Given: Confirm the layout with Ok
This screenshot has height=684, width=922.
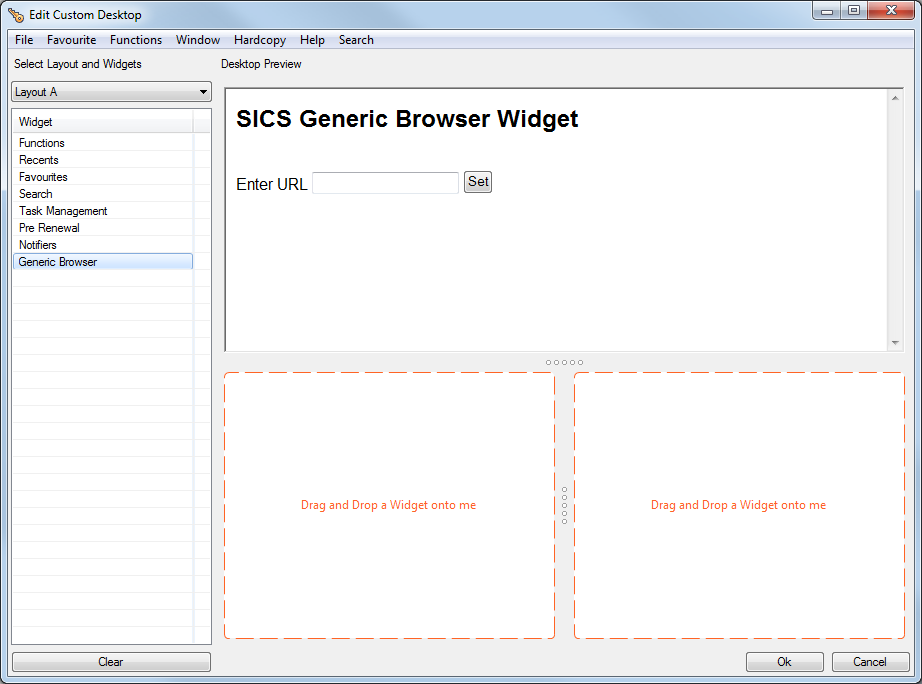Looking at the screenshot, I should point(784,661).
